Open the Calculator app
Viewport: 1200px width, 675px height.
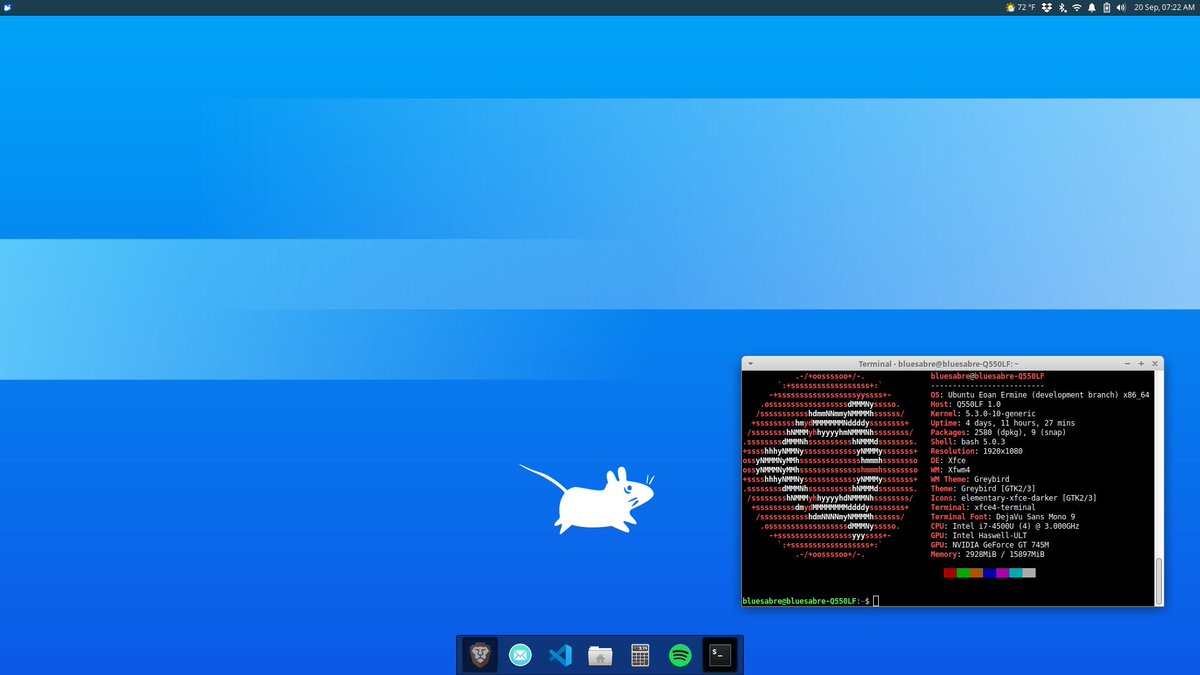(639, 655)
